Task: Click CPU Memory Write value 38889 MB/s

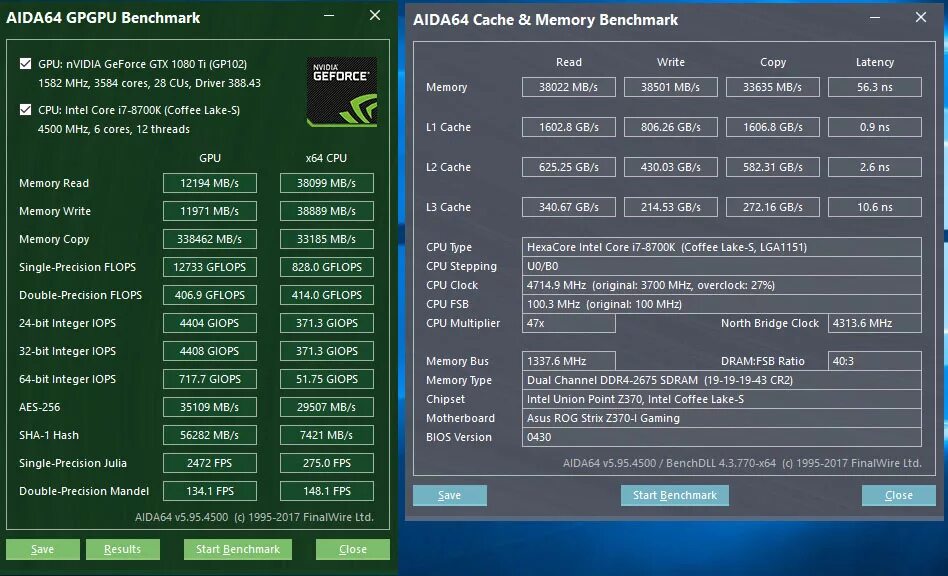Action: (x=326, y=211)
